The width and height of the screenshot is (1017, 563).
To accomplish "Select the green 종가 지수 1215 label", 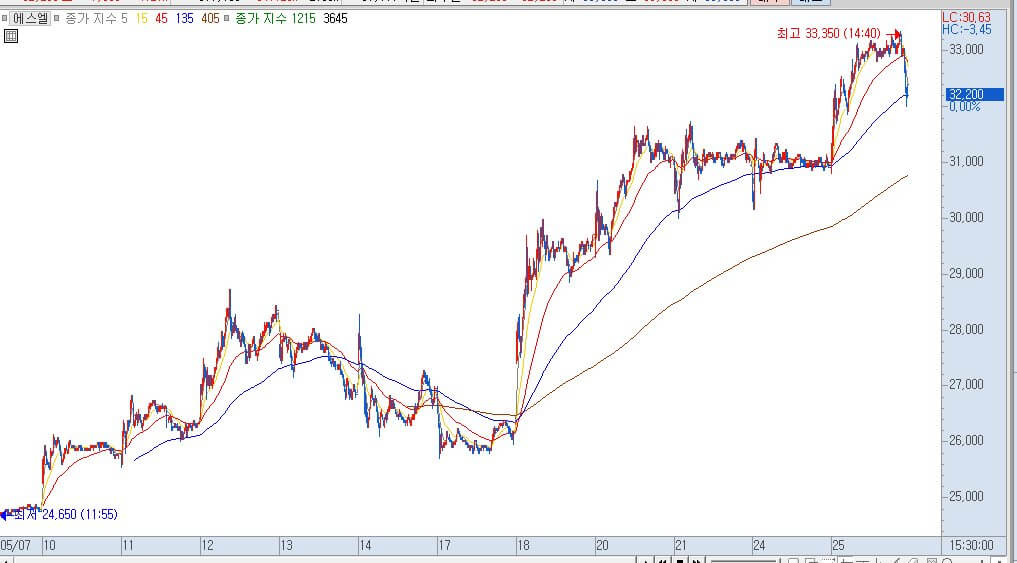I will coord(274,19).
